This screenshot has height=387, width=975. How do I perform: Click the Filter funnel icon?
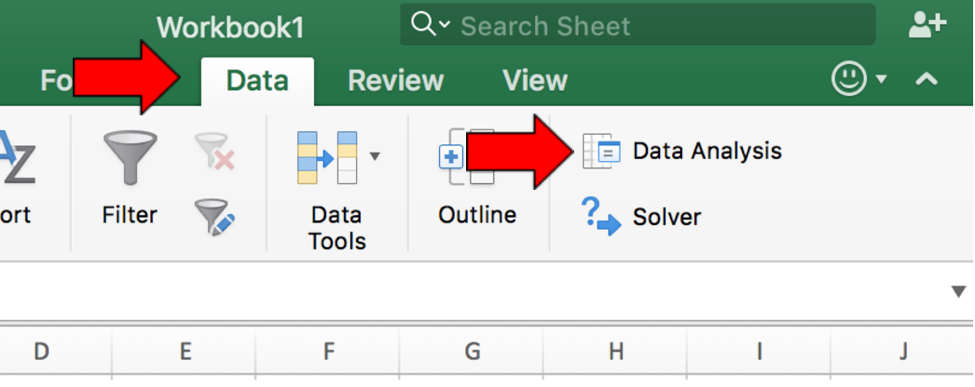click(130, 158)
